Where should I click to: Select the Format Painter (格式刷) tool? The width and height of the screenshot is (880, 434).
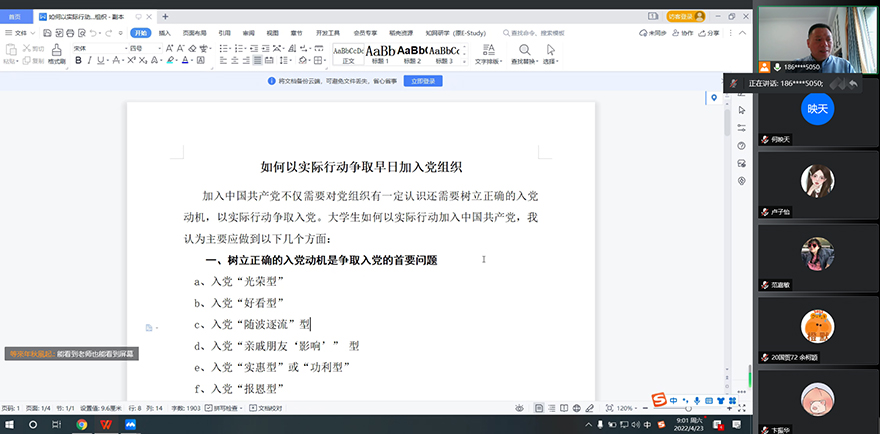(57, 54)
